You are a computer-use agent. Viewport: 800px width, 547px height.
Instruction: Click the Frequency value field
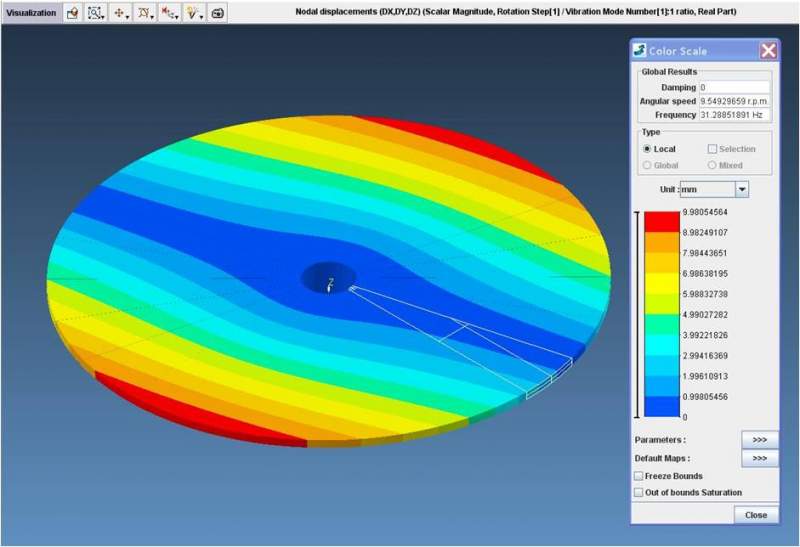click(734, 115)
